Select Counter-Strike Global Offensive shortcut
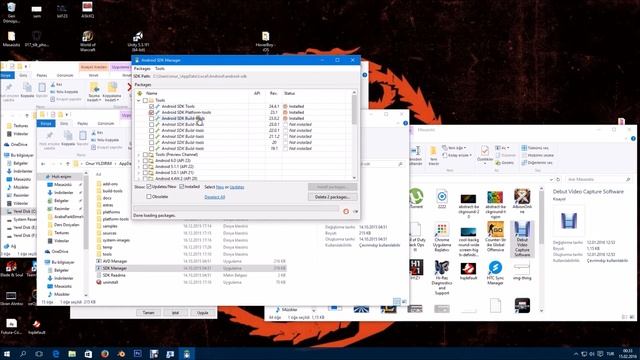The width and height of the screenshot is (640, 360). click(495, 237)
